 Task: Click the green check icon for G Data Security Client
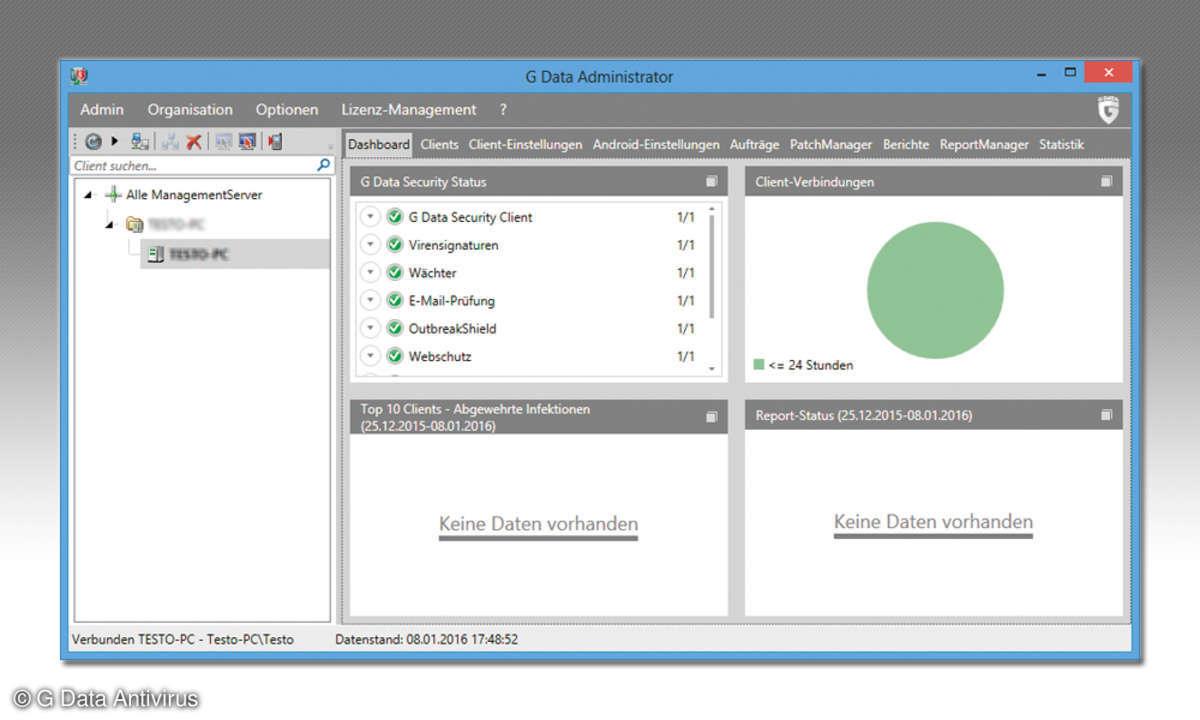(394, 217)
